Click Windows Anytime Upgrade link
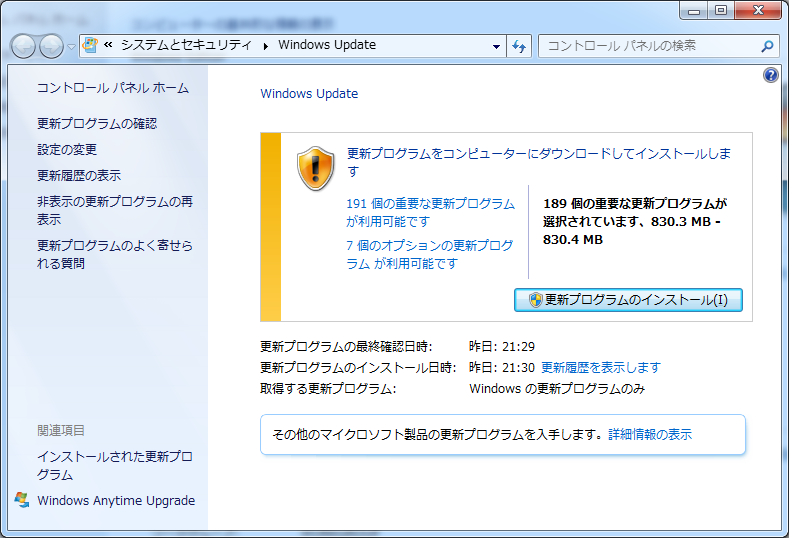Viewport: 789px width, 538px height. click(116, 501)
